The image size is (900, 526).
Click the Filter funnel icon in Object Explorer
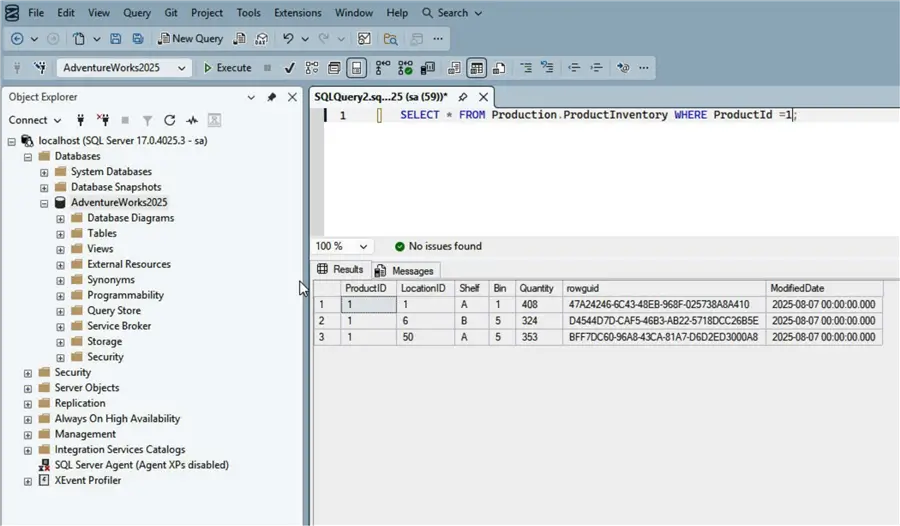[148, 120]
